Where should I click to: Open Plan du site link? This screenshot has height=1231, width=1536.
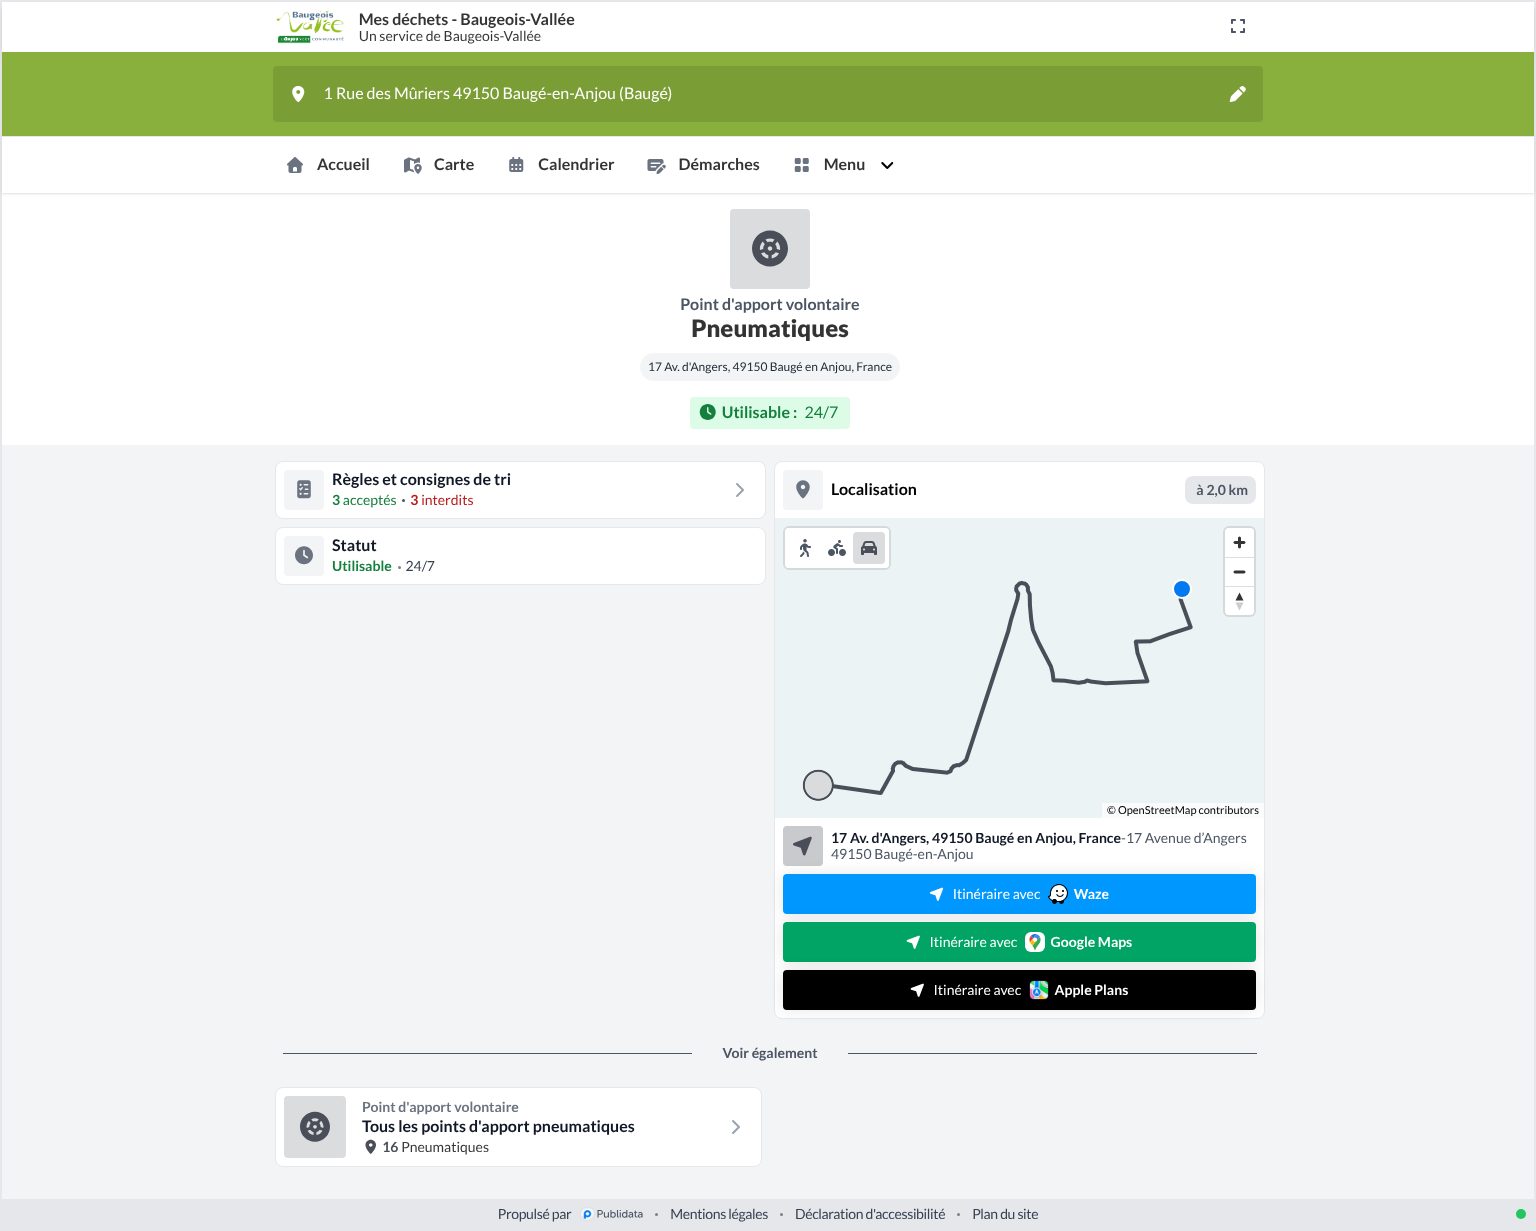[x=1005, y=1214]
